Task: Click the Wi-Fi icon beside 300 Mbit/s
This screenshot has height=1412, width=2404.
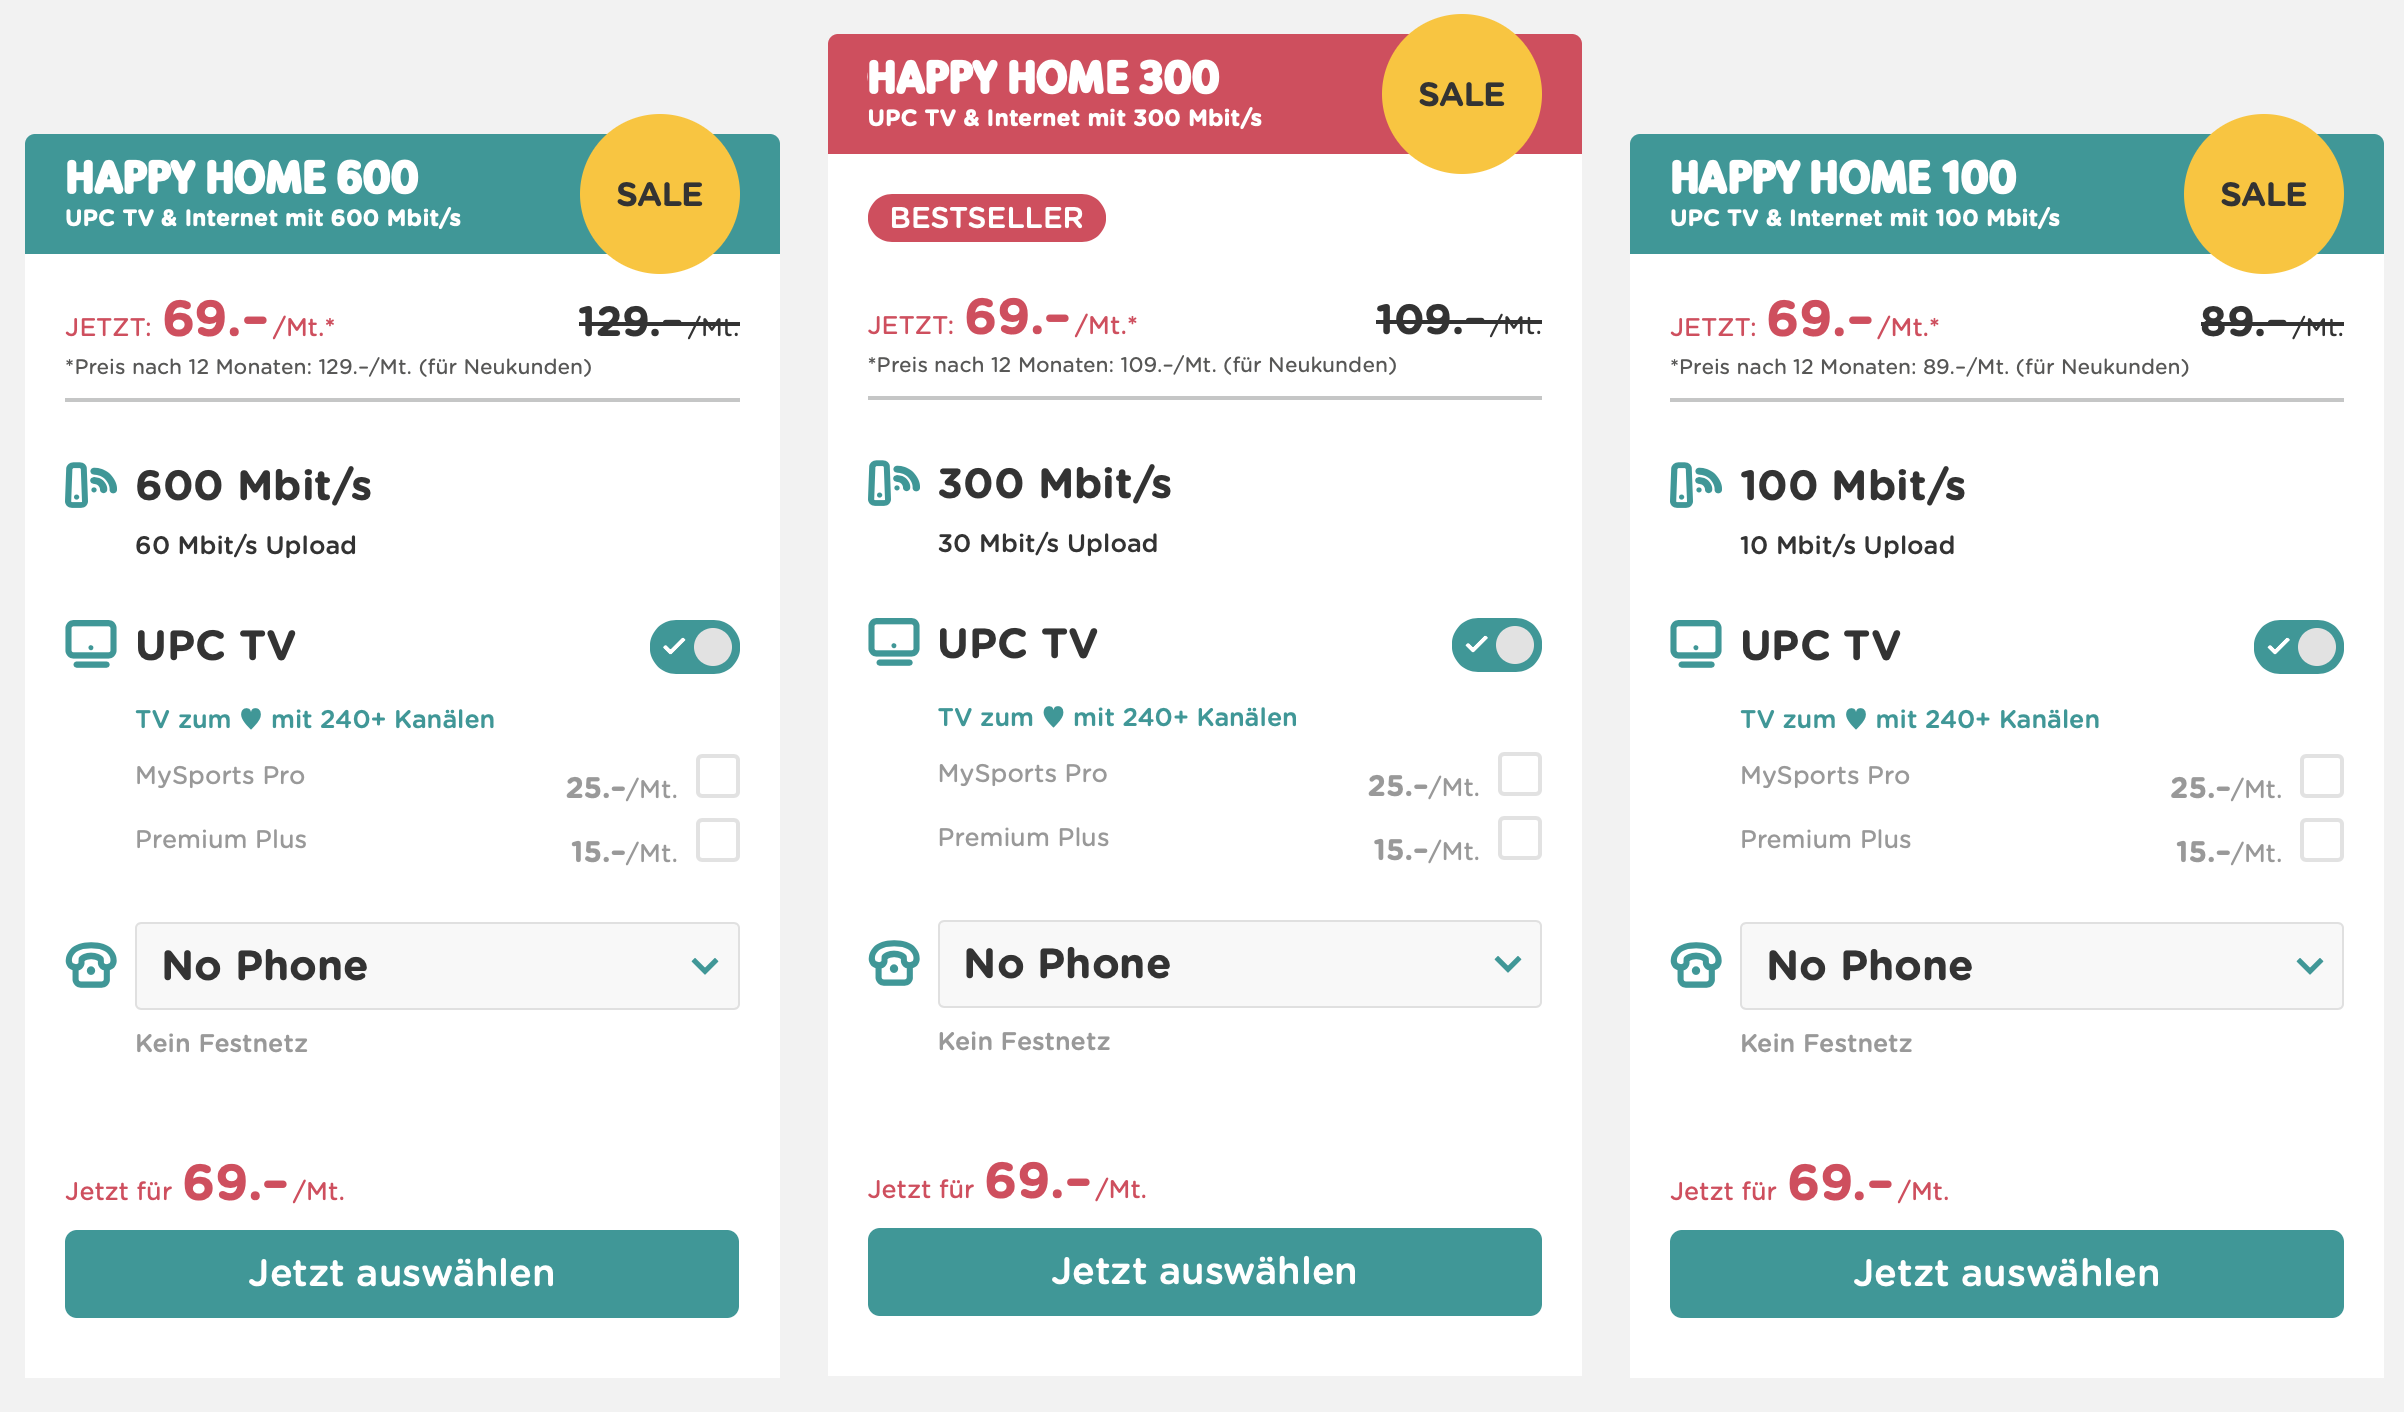Action: pyautogui.click(x=893, y=483)
